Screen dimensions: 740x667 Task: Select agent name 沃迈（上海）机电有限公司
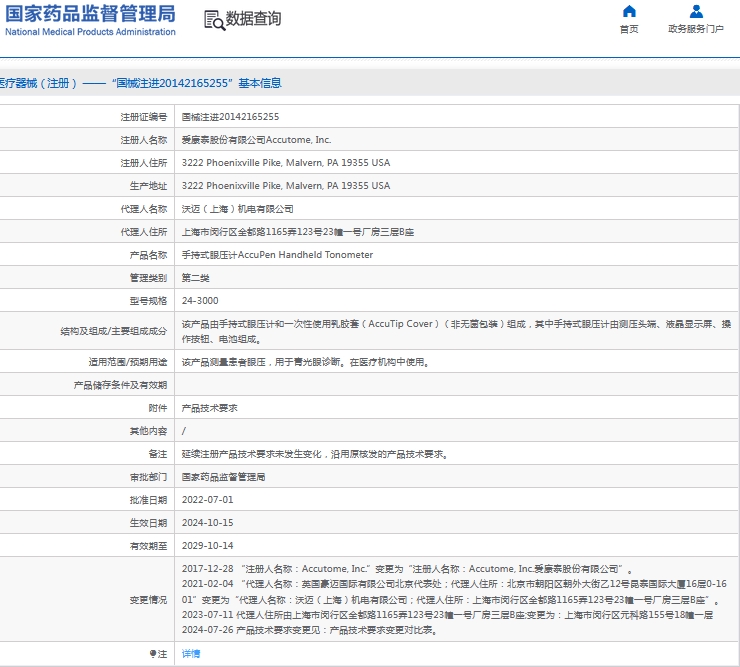pyautogui.click(x=237, y=209)
